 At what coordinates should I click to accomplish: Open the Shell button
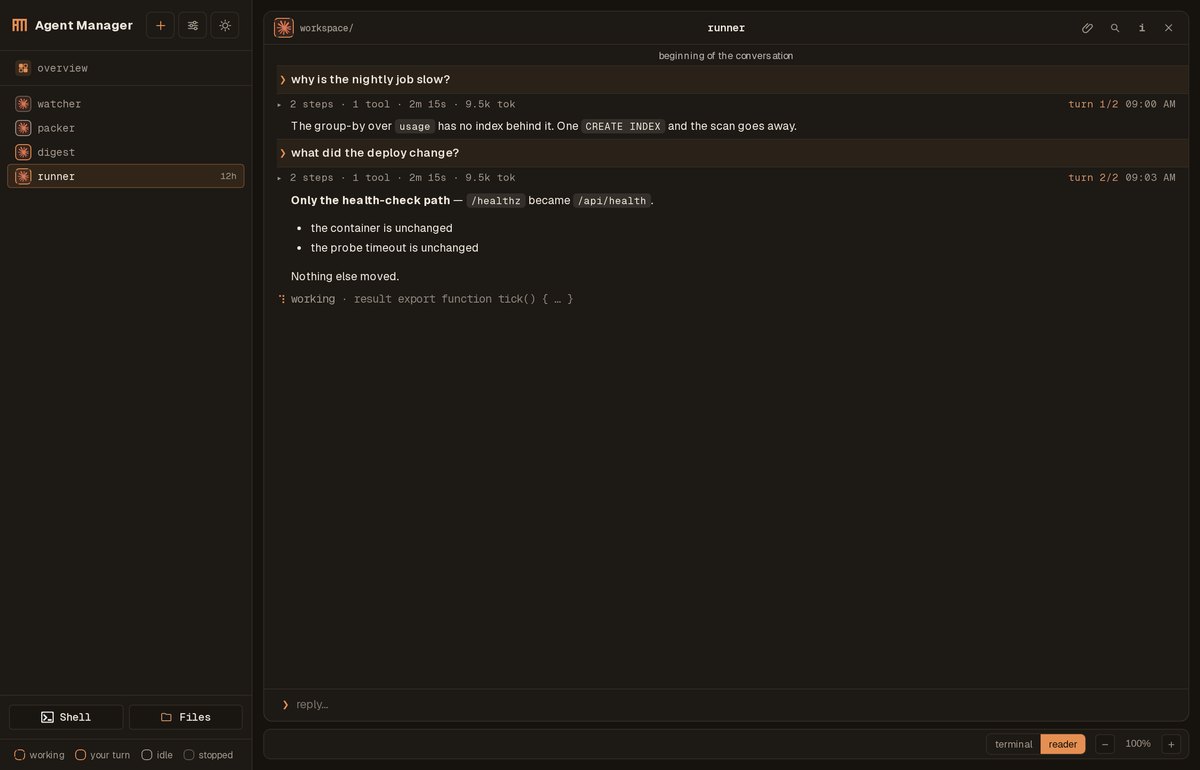(x=66, y=717)
